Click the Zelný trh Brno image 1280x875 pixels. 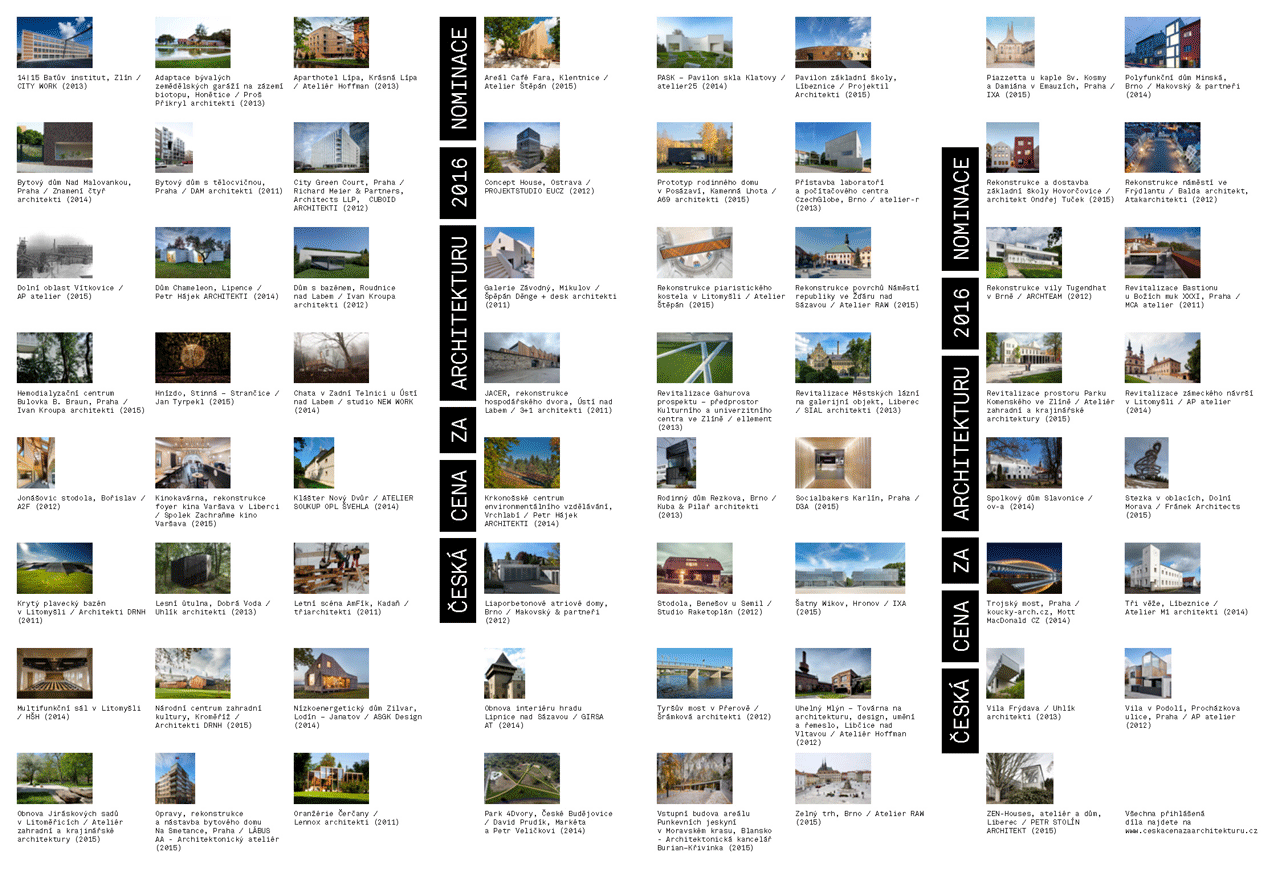coord(833,779)
